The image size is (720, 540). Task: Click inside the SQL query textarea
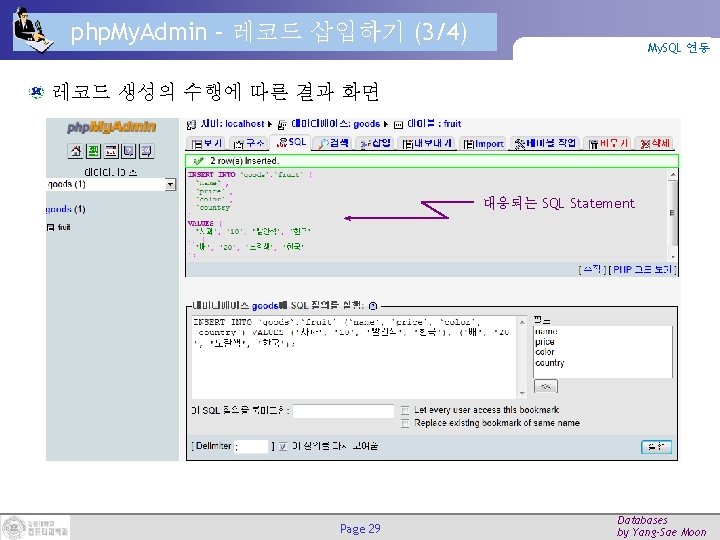(354, 357)
